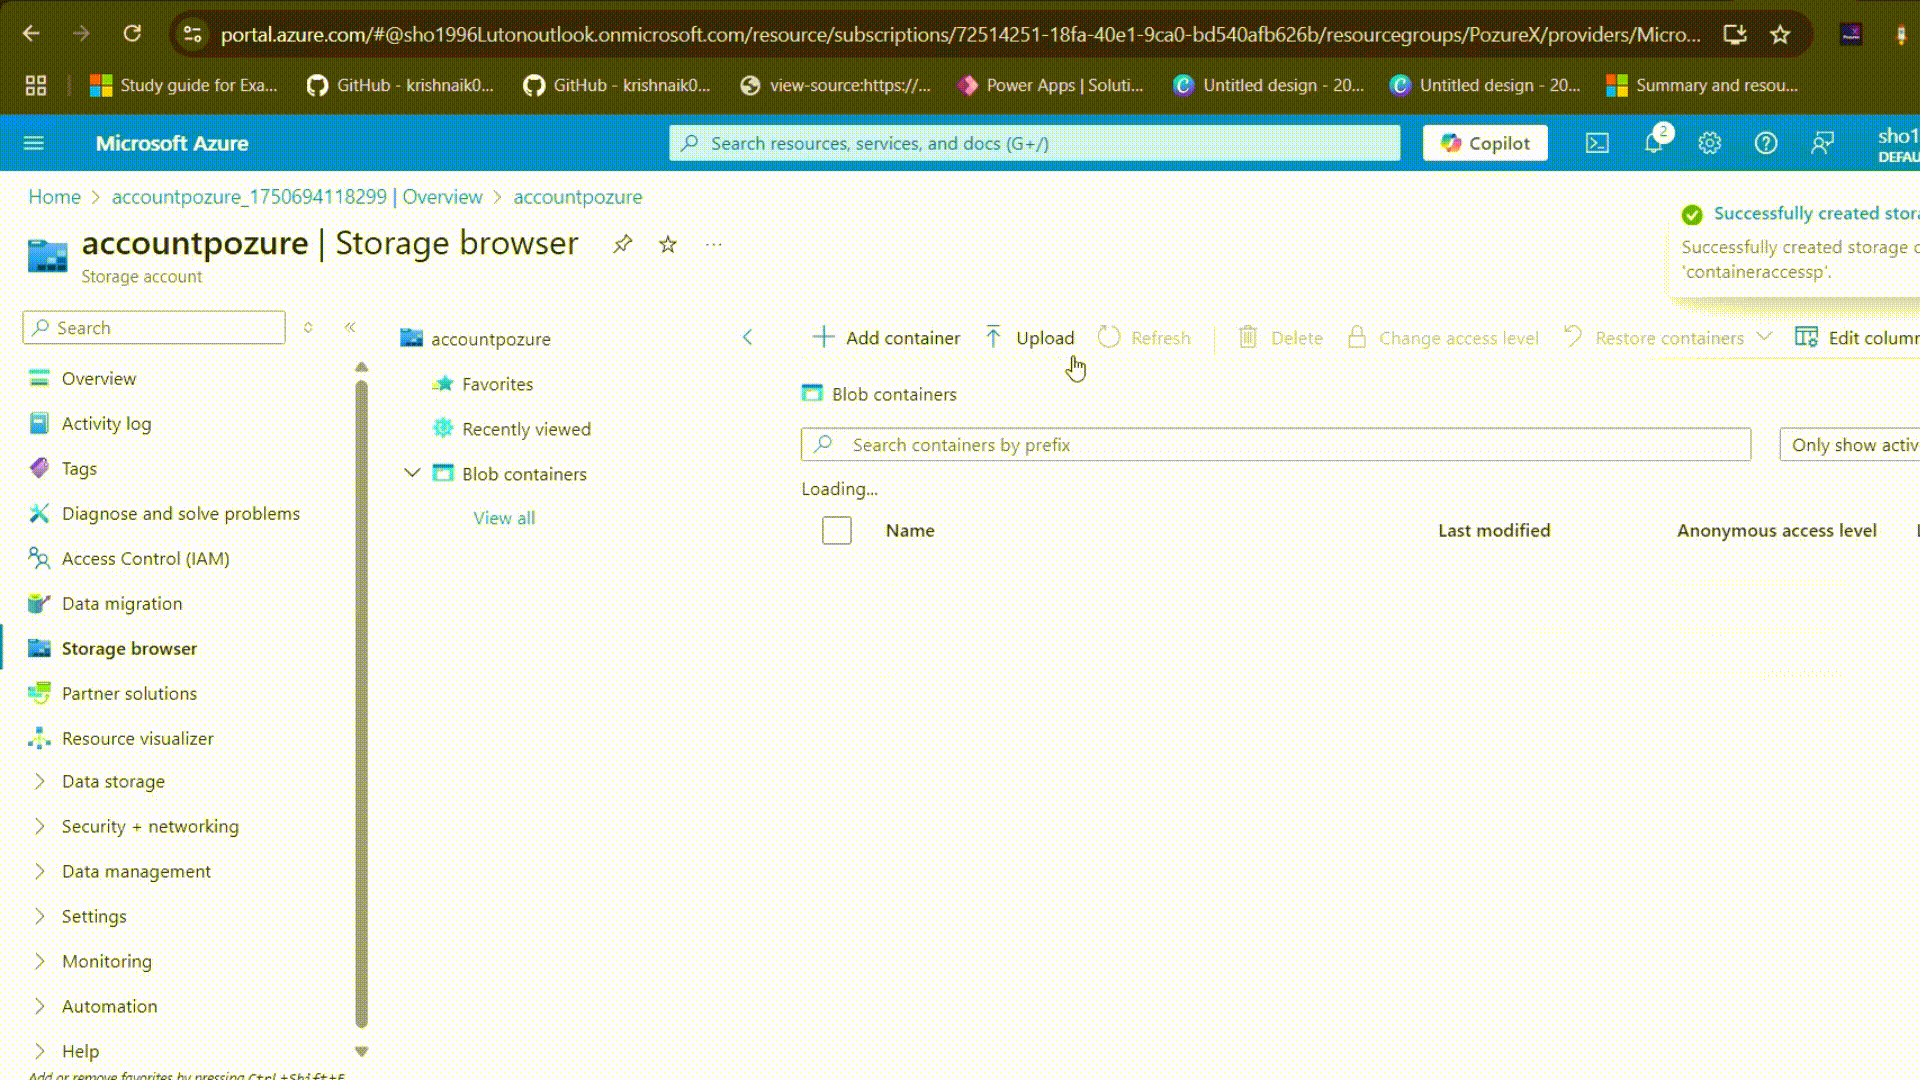Expand the Data storage section
This screenshot has width=1920, height=1080.
point(40,781)
